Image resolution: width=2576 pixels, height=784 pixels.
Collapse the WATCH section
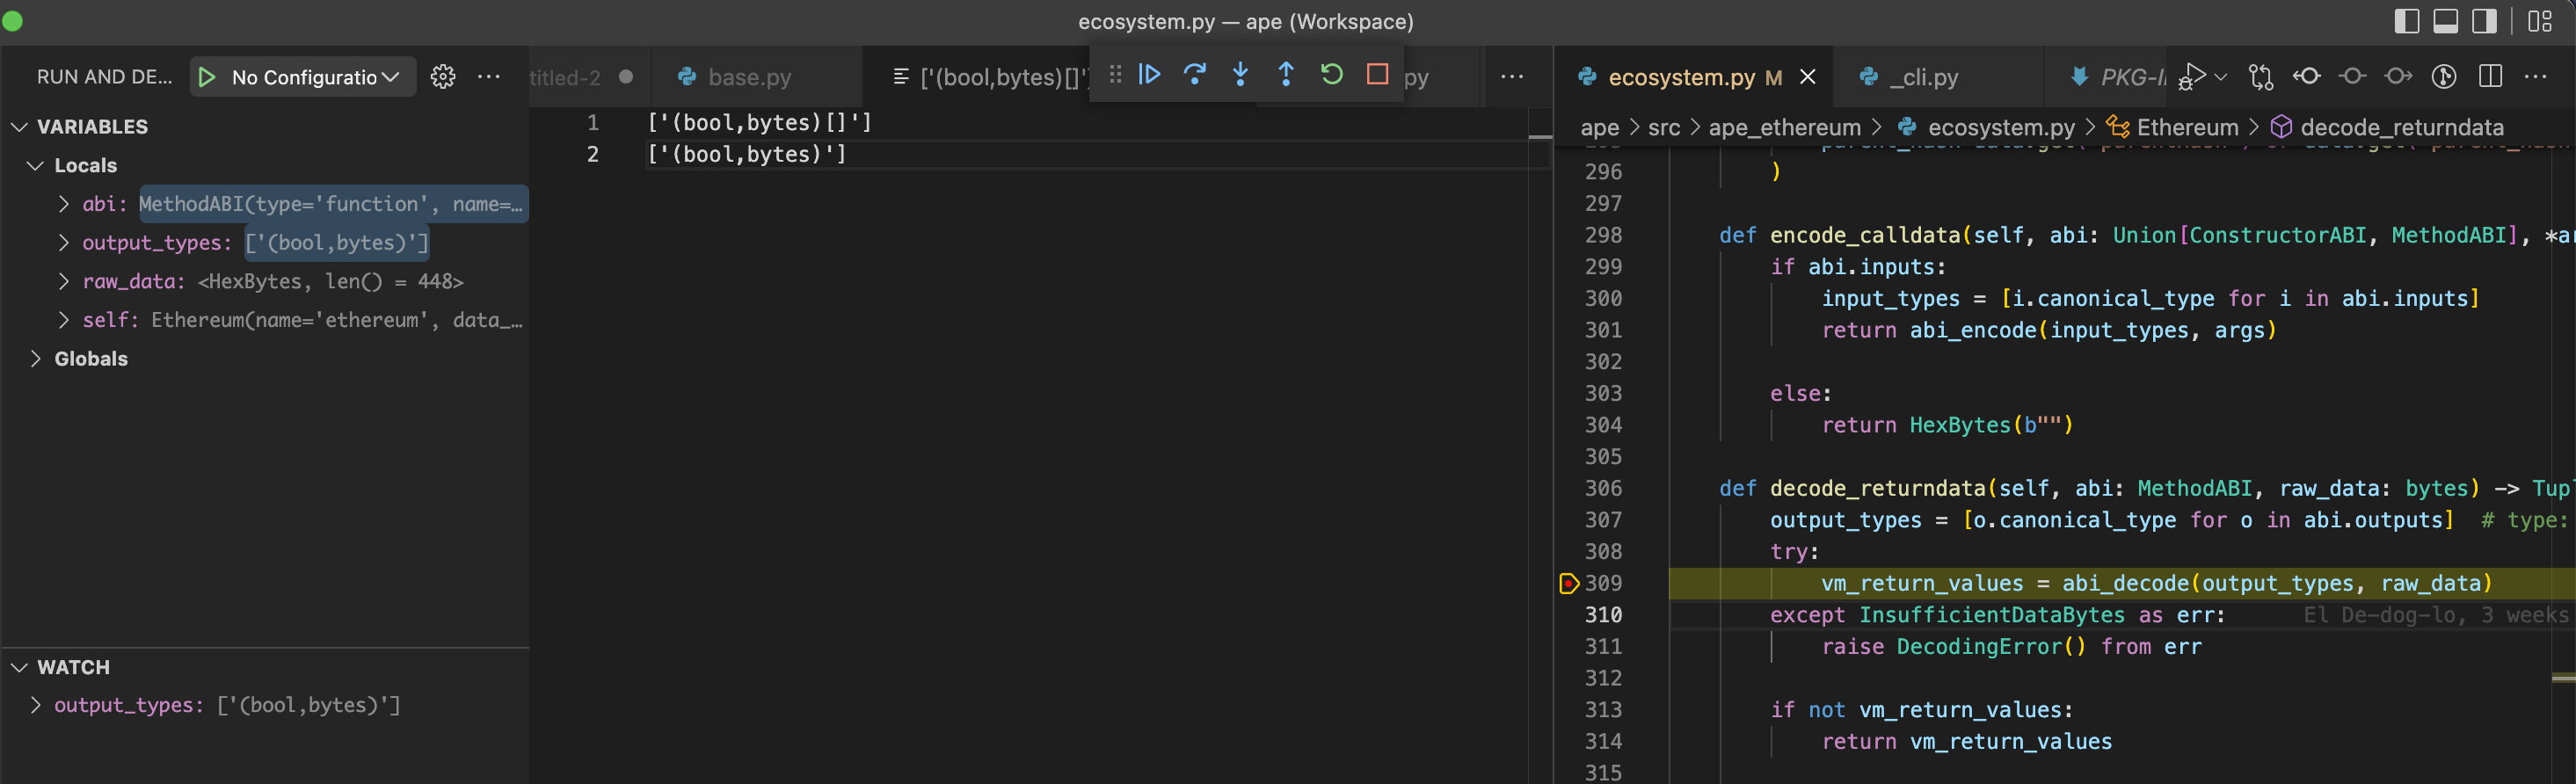click(x=19, y=667)
